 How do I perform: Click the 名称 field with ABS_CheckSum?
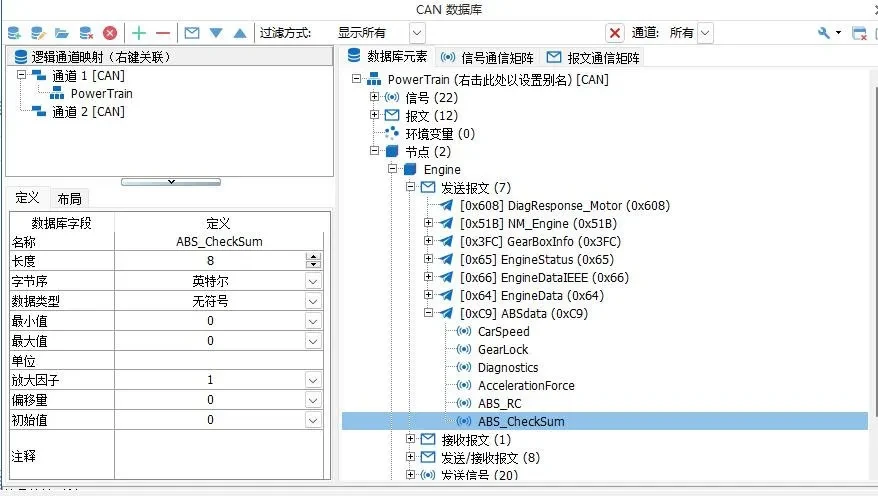click(x=217, y=241)
